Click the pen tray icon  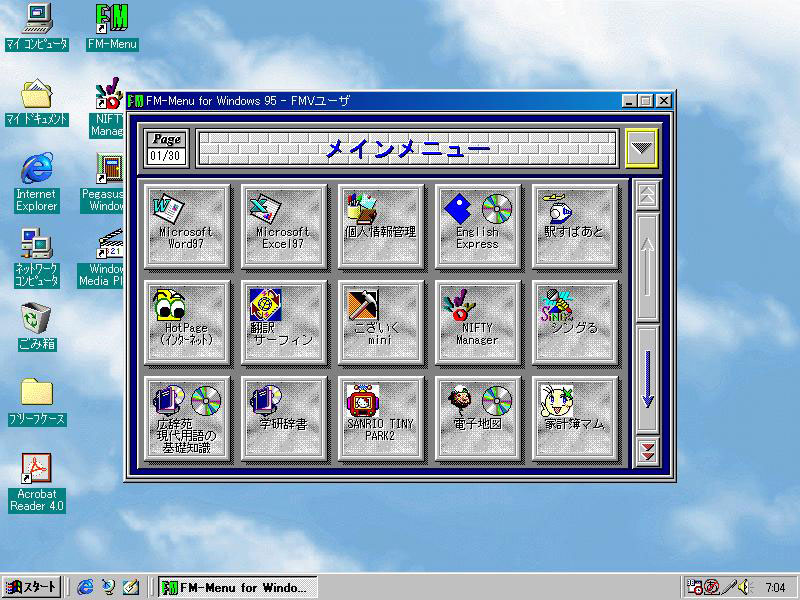tap(729, 587)
